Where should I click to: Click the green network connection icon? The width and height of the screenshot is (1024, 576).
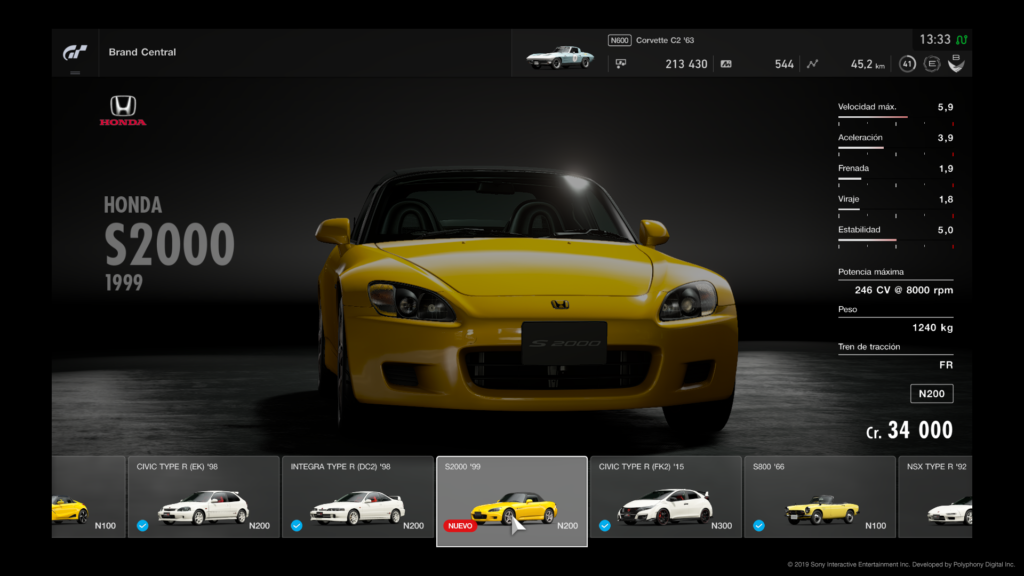(962, 40)
